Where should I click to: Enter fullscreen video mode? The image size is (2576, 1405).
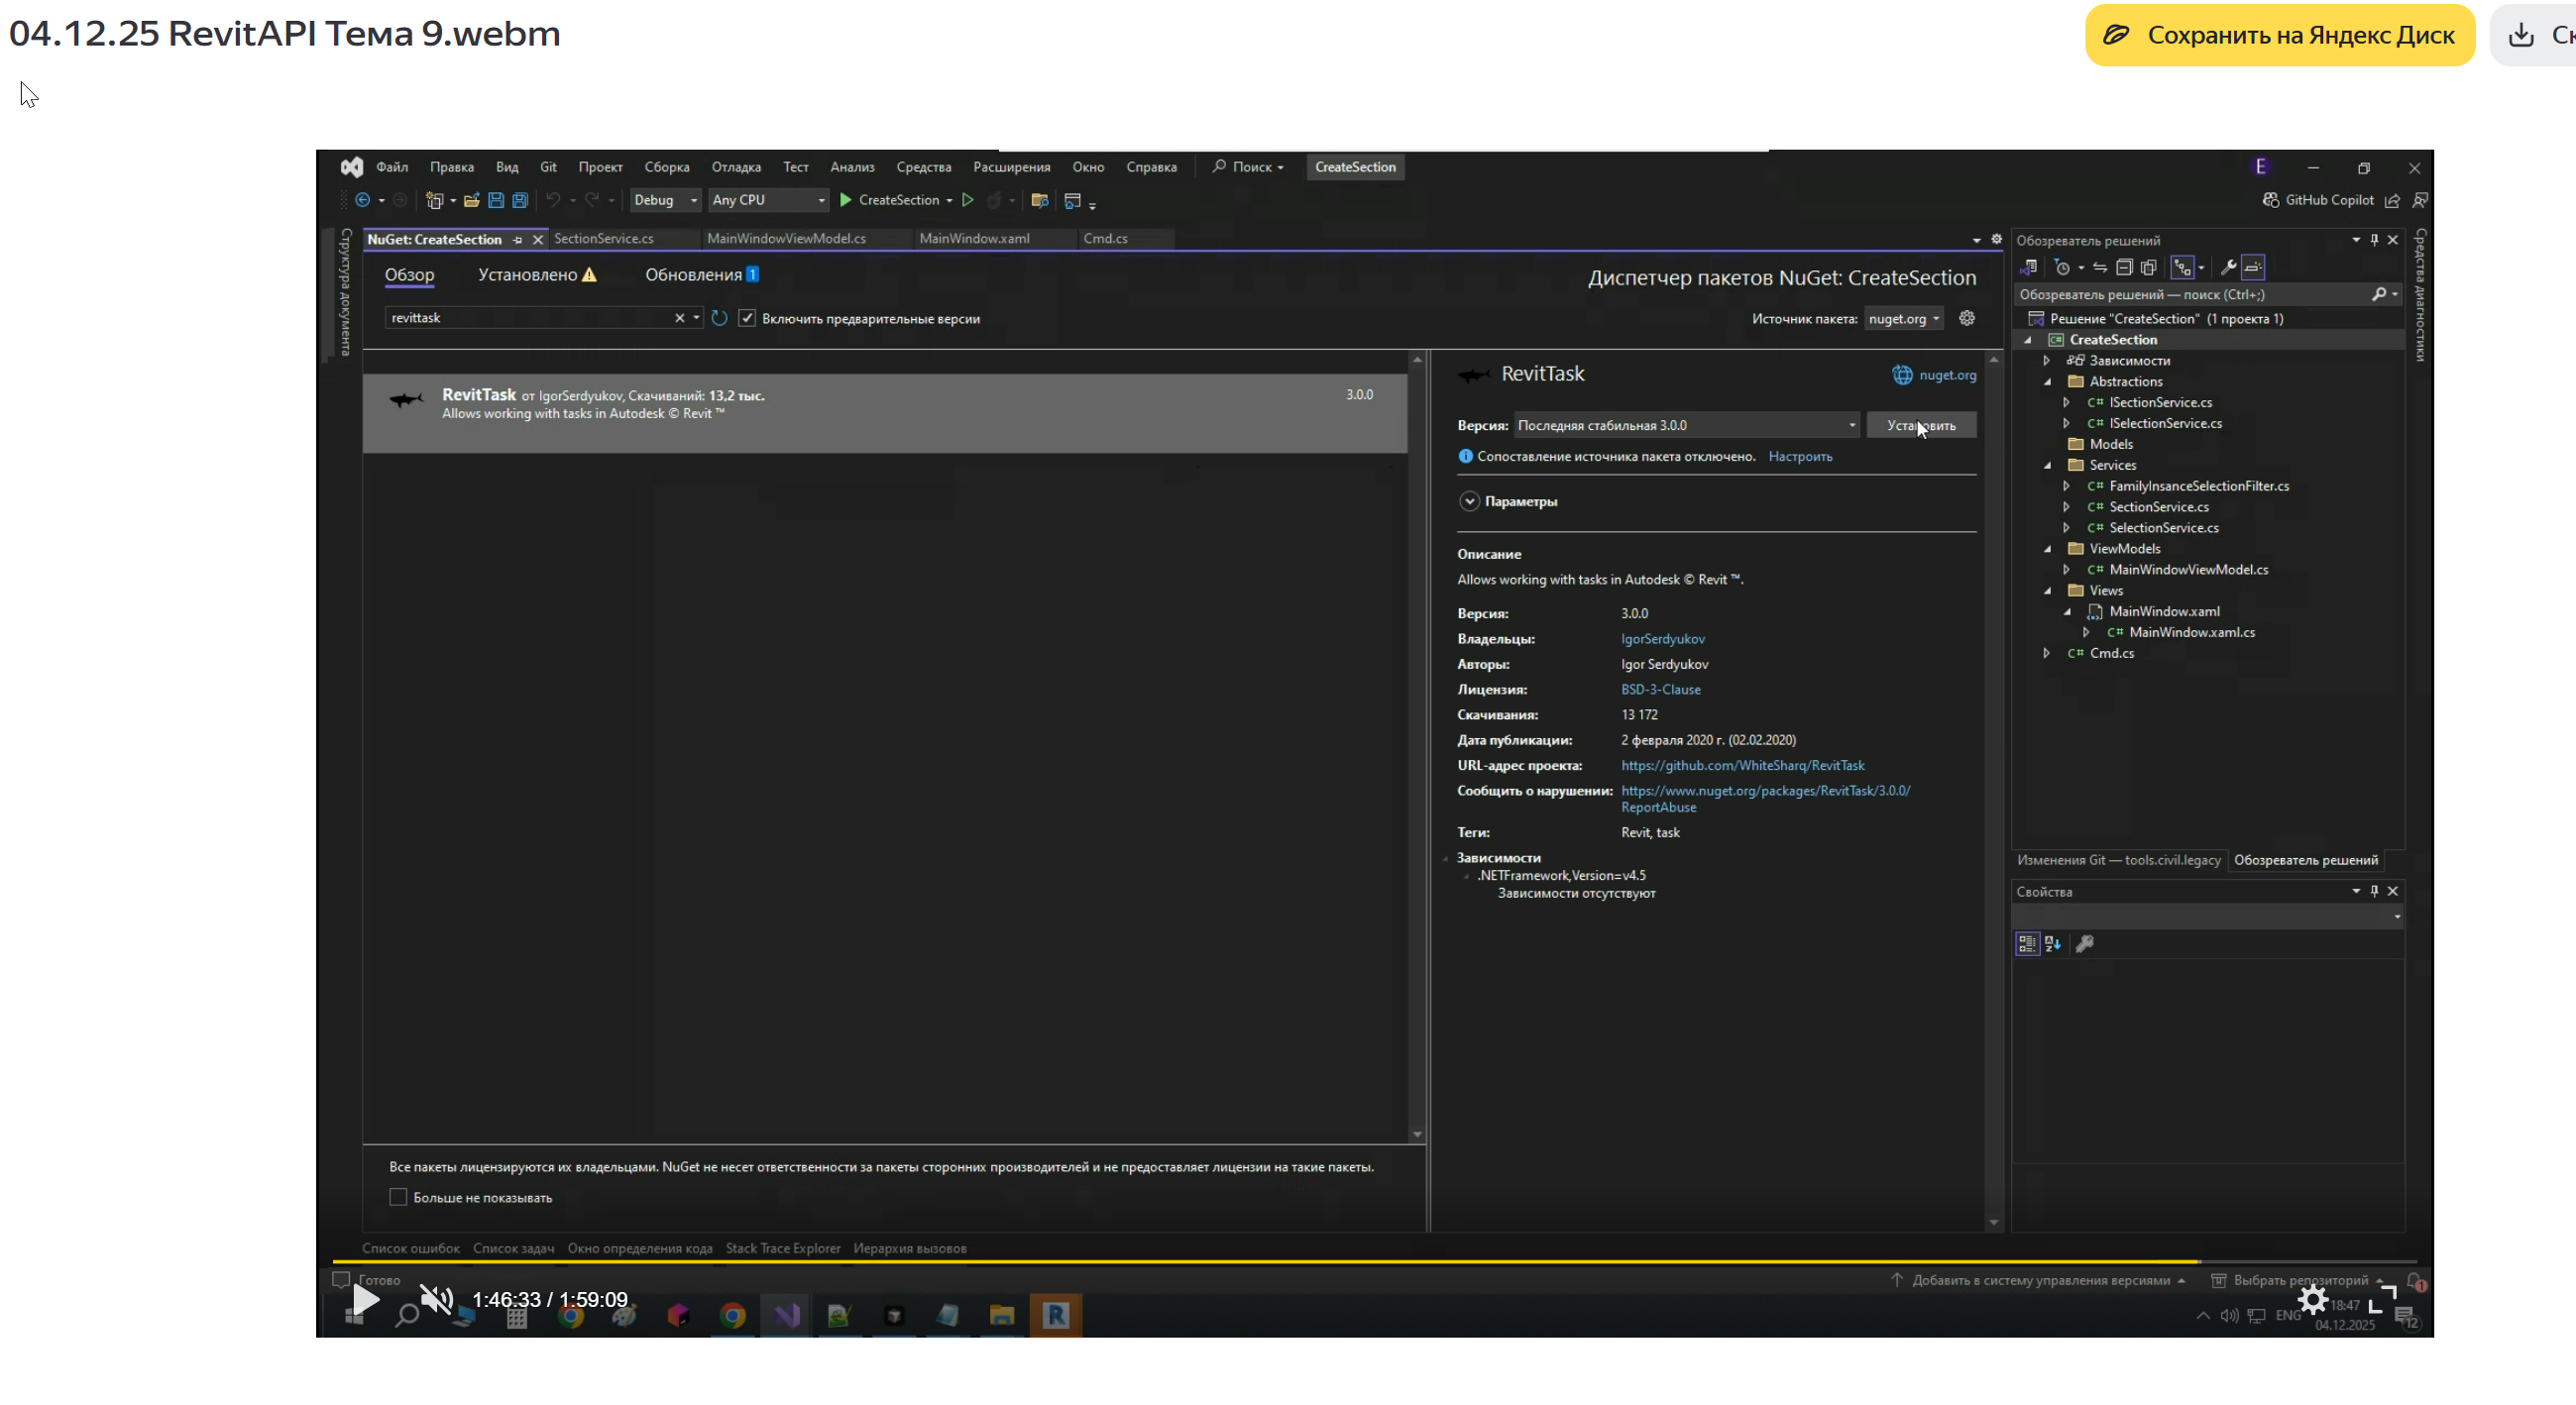(2383, 1299)
